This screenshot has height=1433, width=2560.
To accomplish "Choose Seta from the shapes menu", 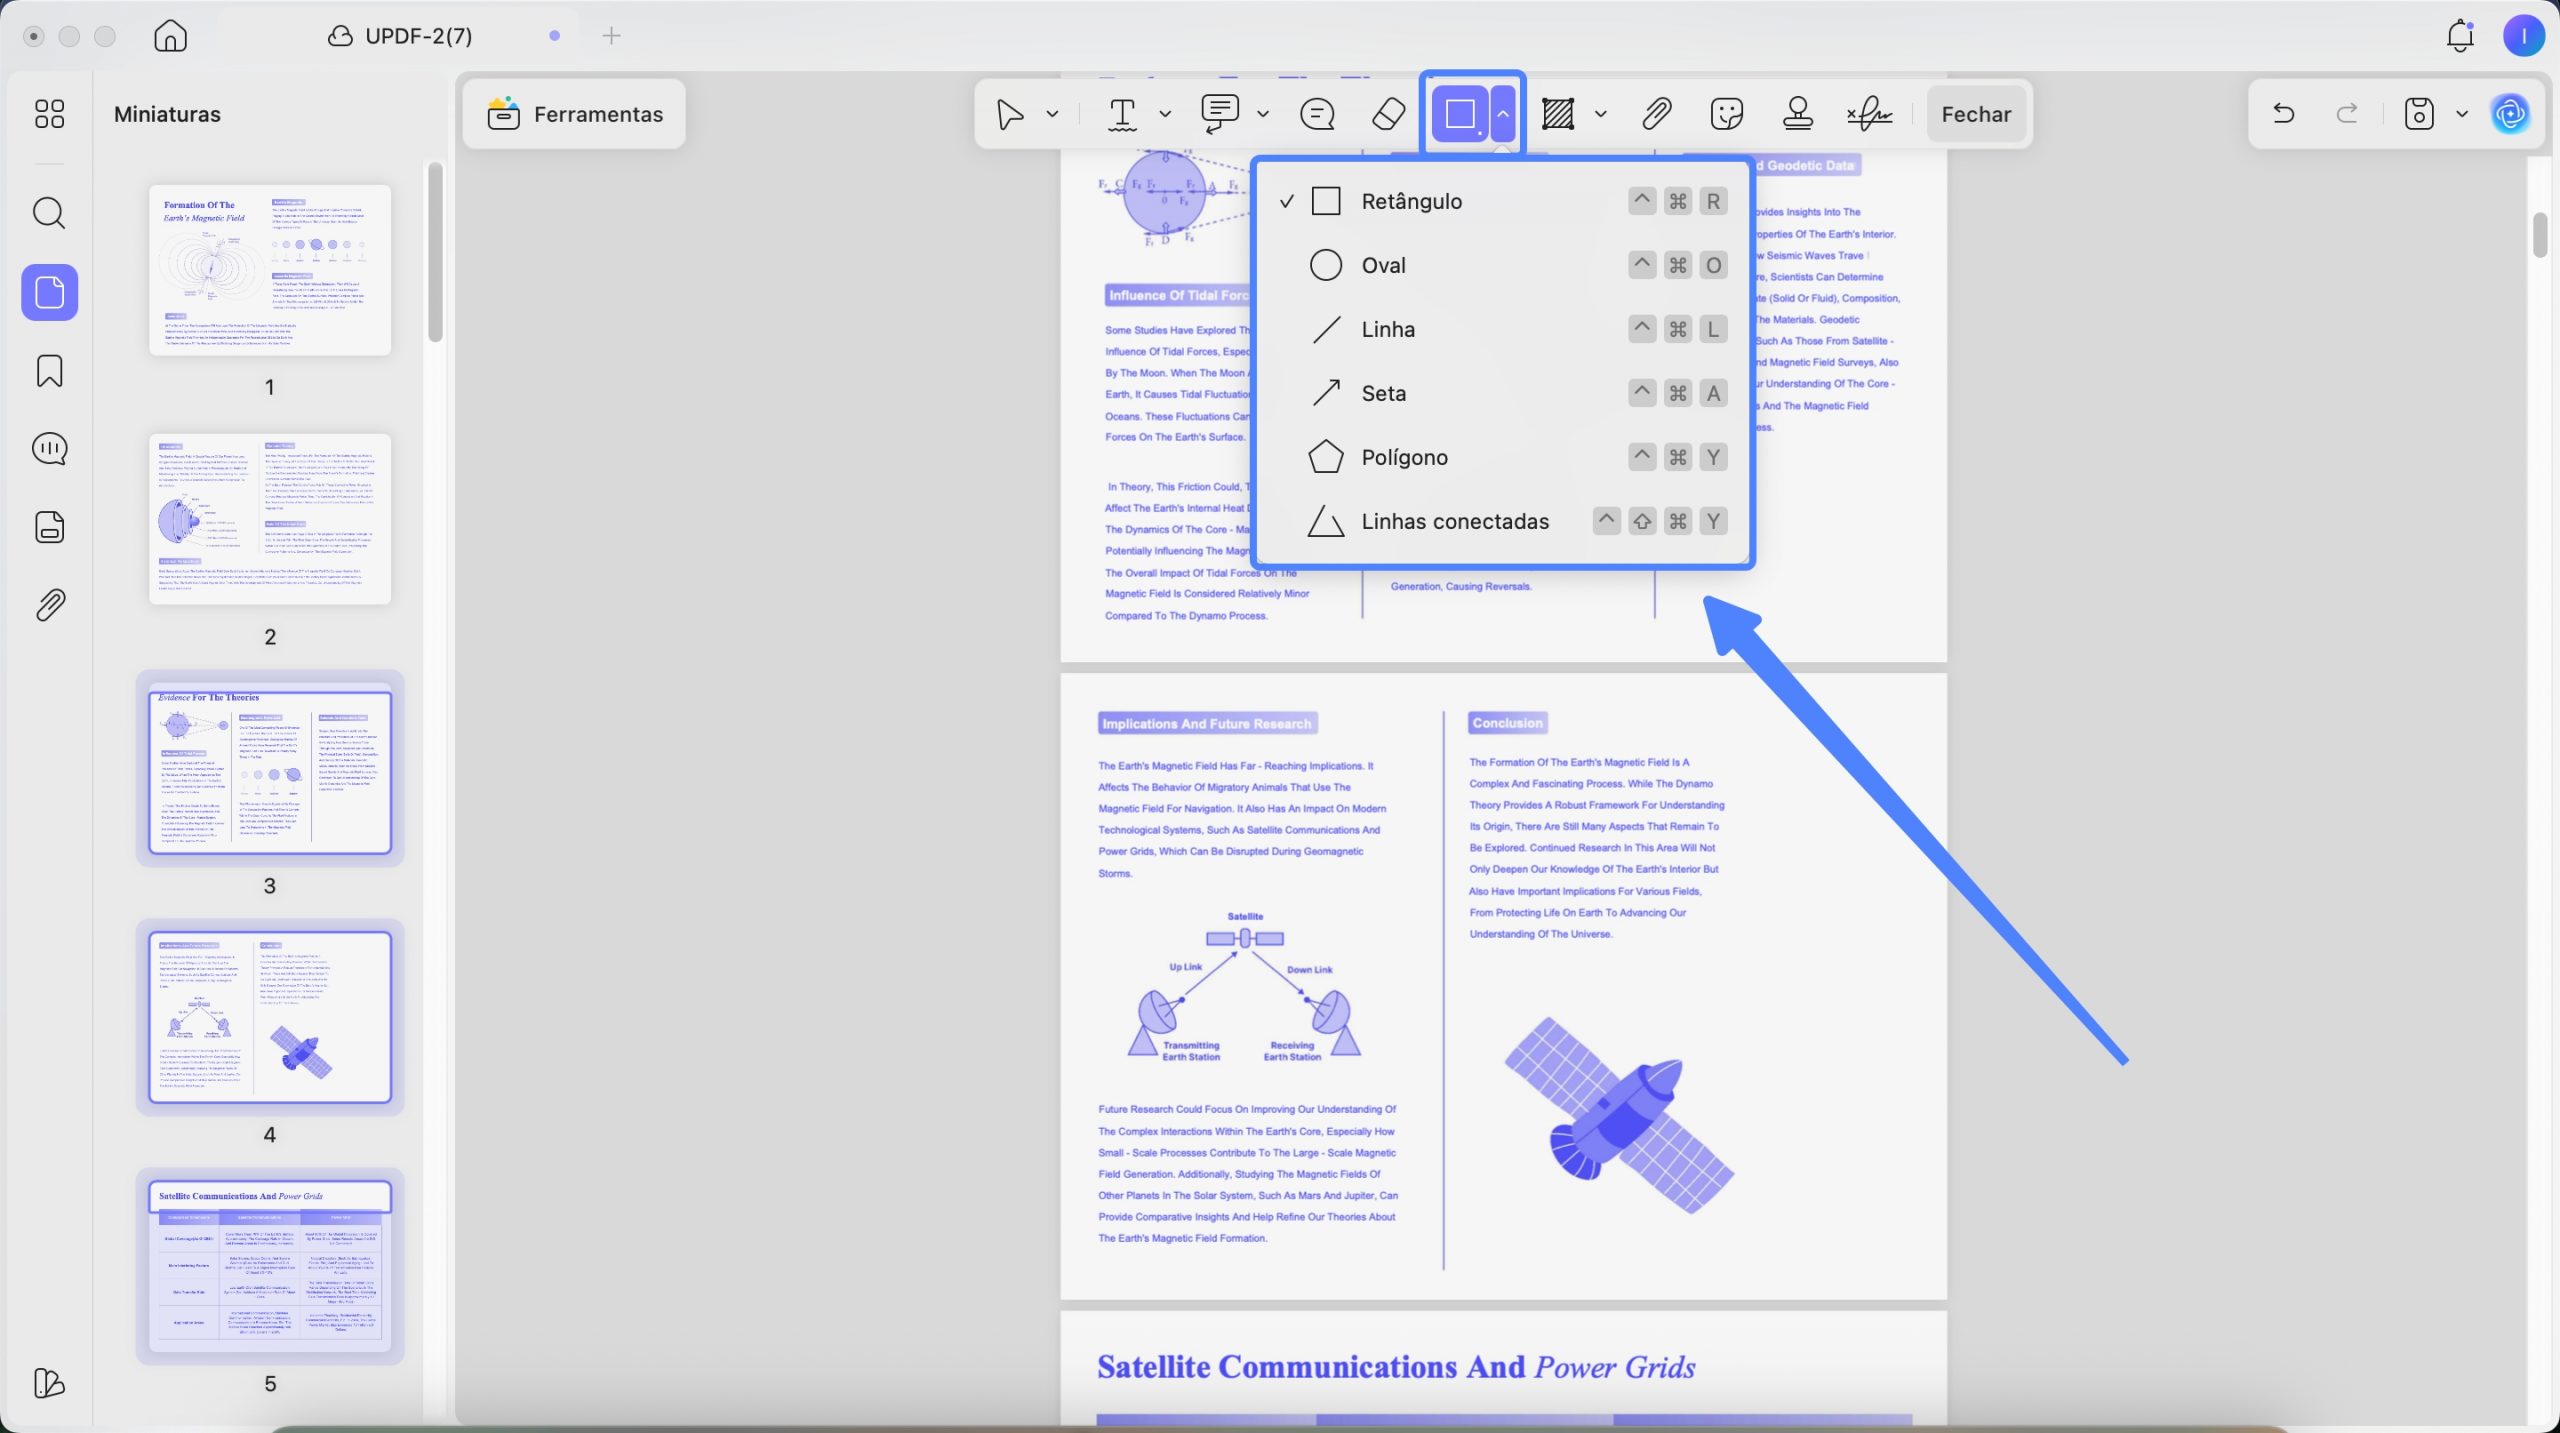I will pos(1502,393).
